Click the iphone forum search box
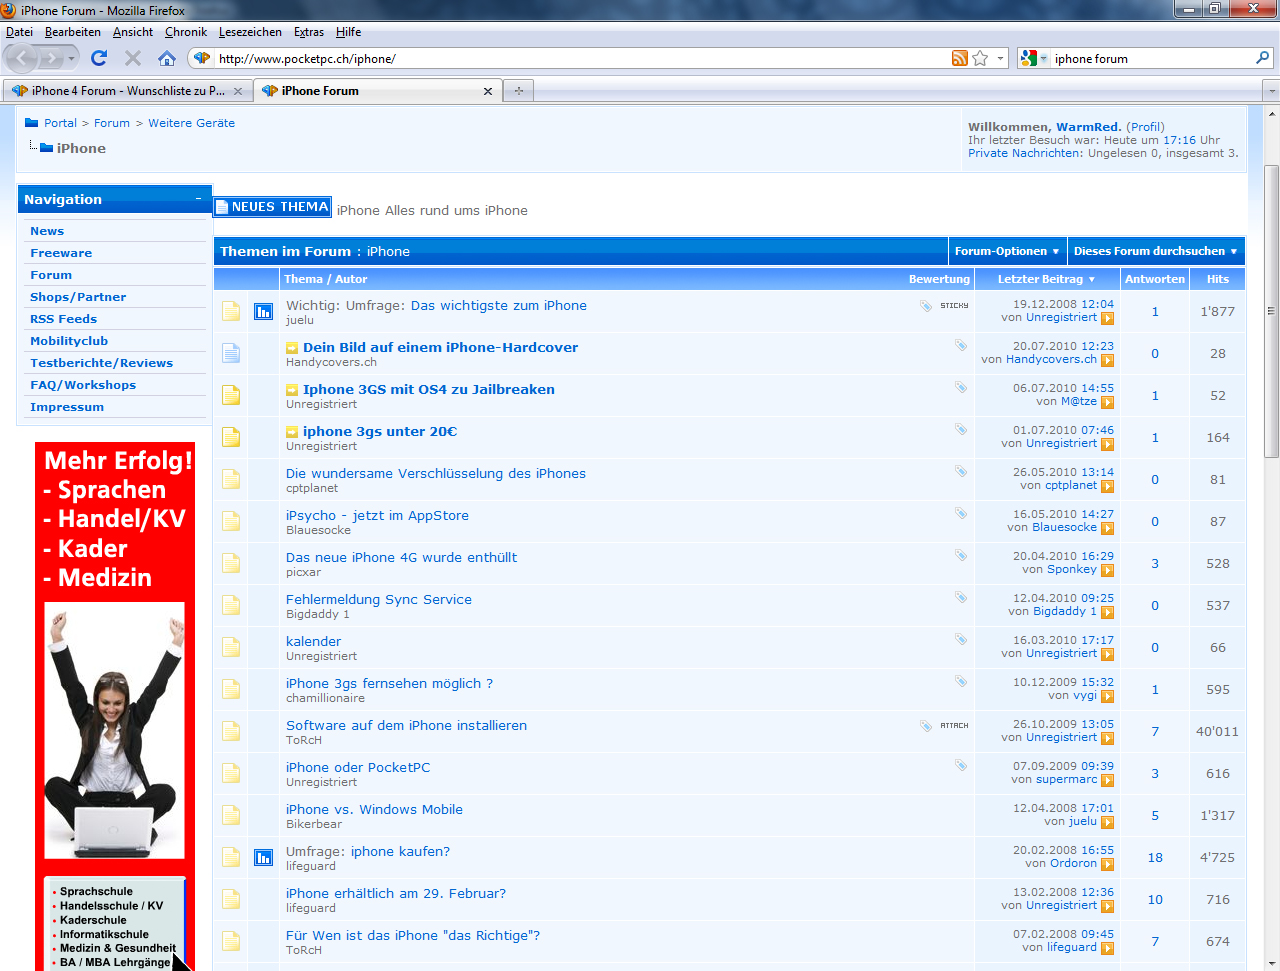 (1150, 58)
